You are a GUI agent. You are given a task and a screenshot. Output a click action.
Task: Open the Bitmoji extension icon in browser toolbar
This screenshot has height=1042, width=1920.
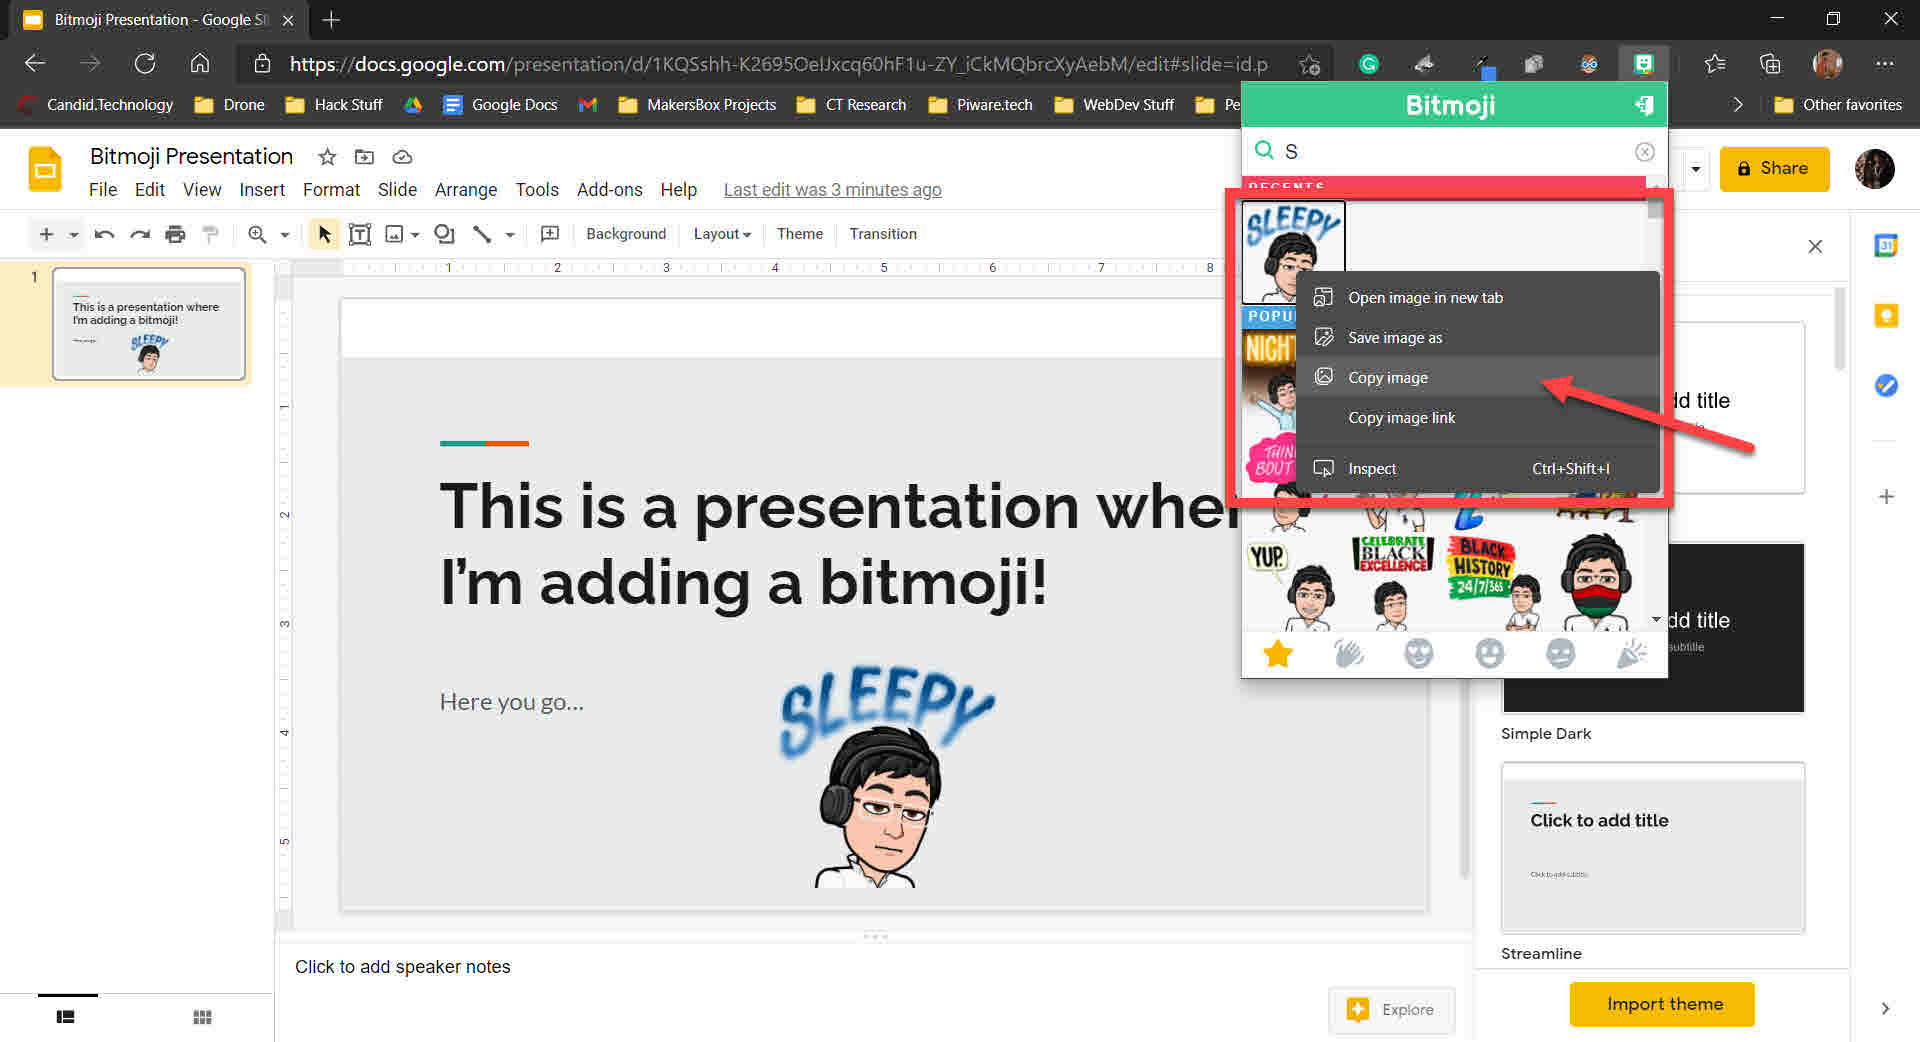click(1643, 64)
